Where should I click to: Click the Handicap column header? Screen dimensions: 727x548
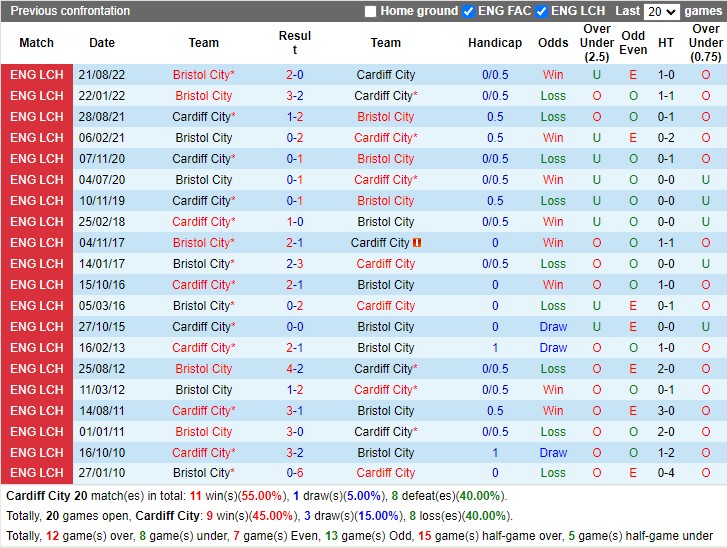coord(494,43)
